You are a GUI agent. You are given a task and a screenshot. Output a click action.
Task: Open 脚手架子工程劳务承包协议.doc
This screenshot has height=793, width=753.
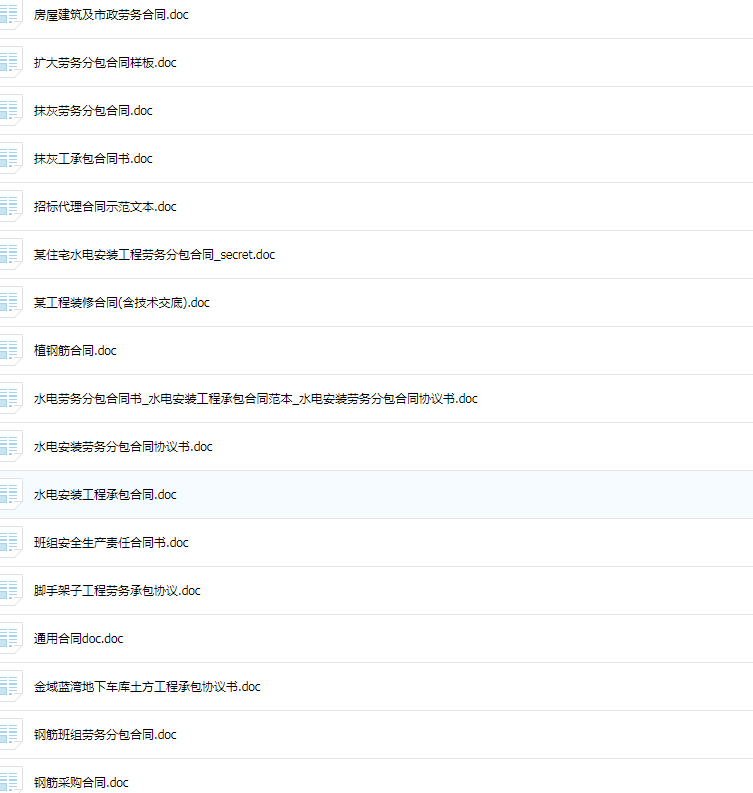[117, 590]
